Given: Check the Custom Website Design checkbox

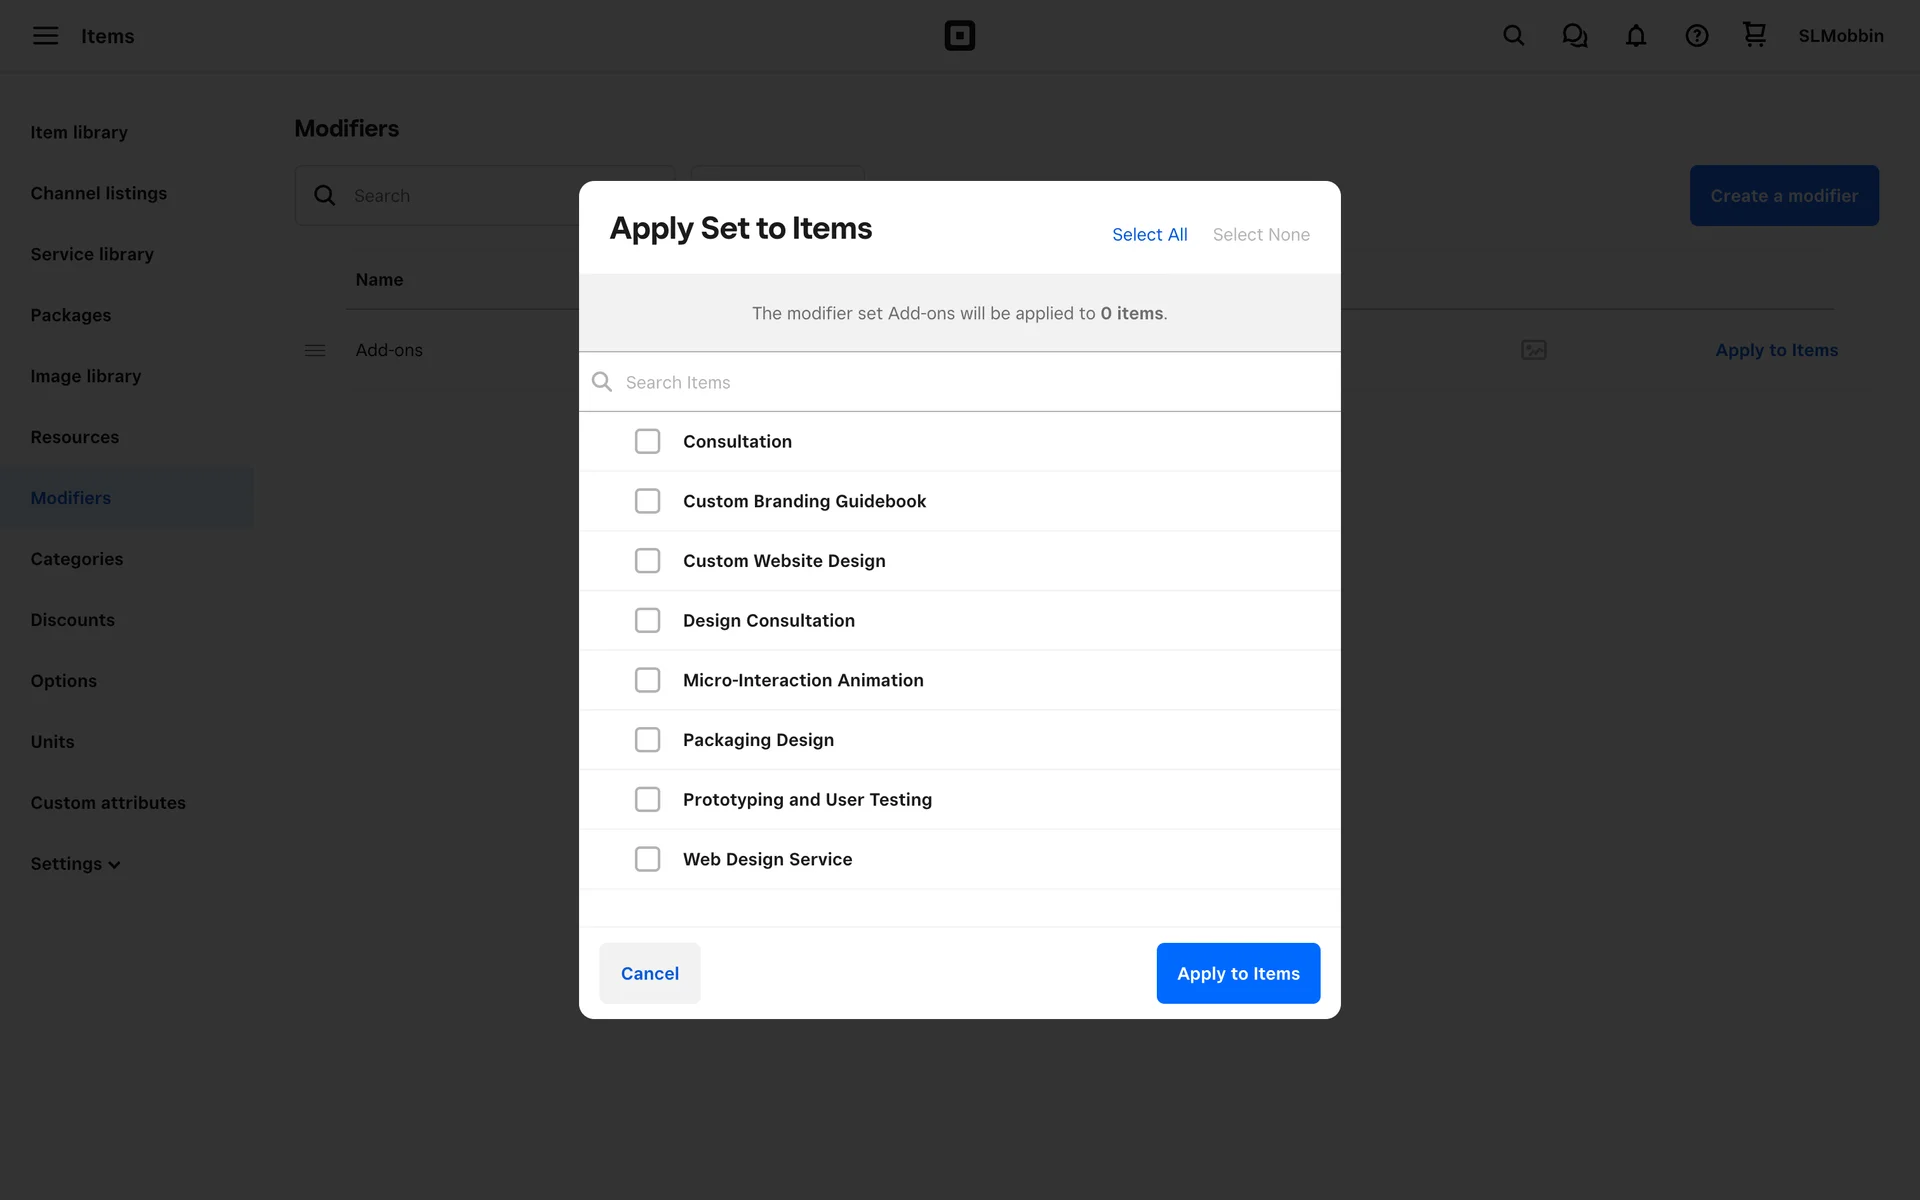Looking at the screenshot, I should (647, 561).
